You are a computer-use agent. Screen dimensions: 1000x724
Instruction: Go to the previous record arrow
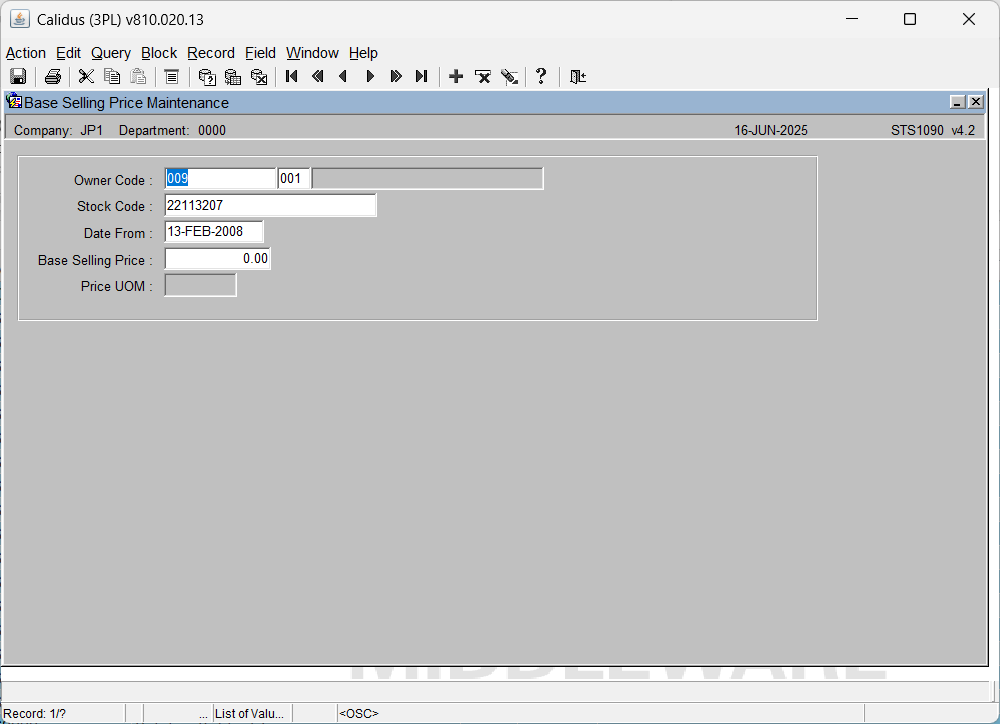[343, 77]
